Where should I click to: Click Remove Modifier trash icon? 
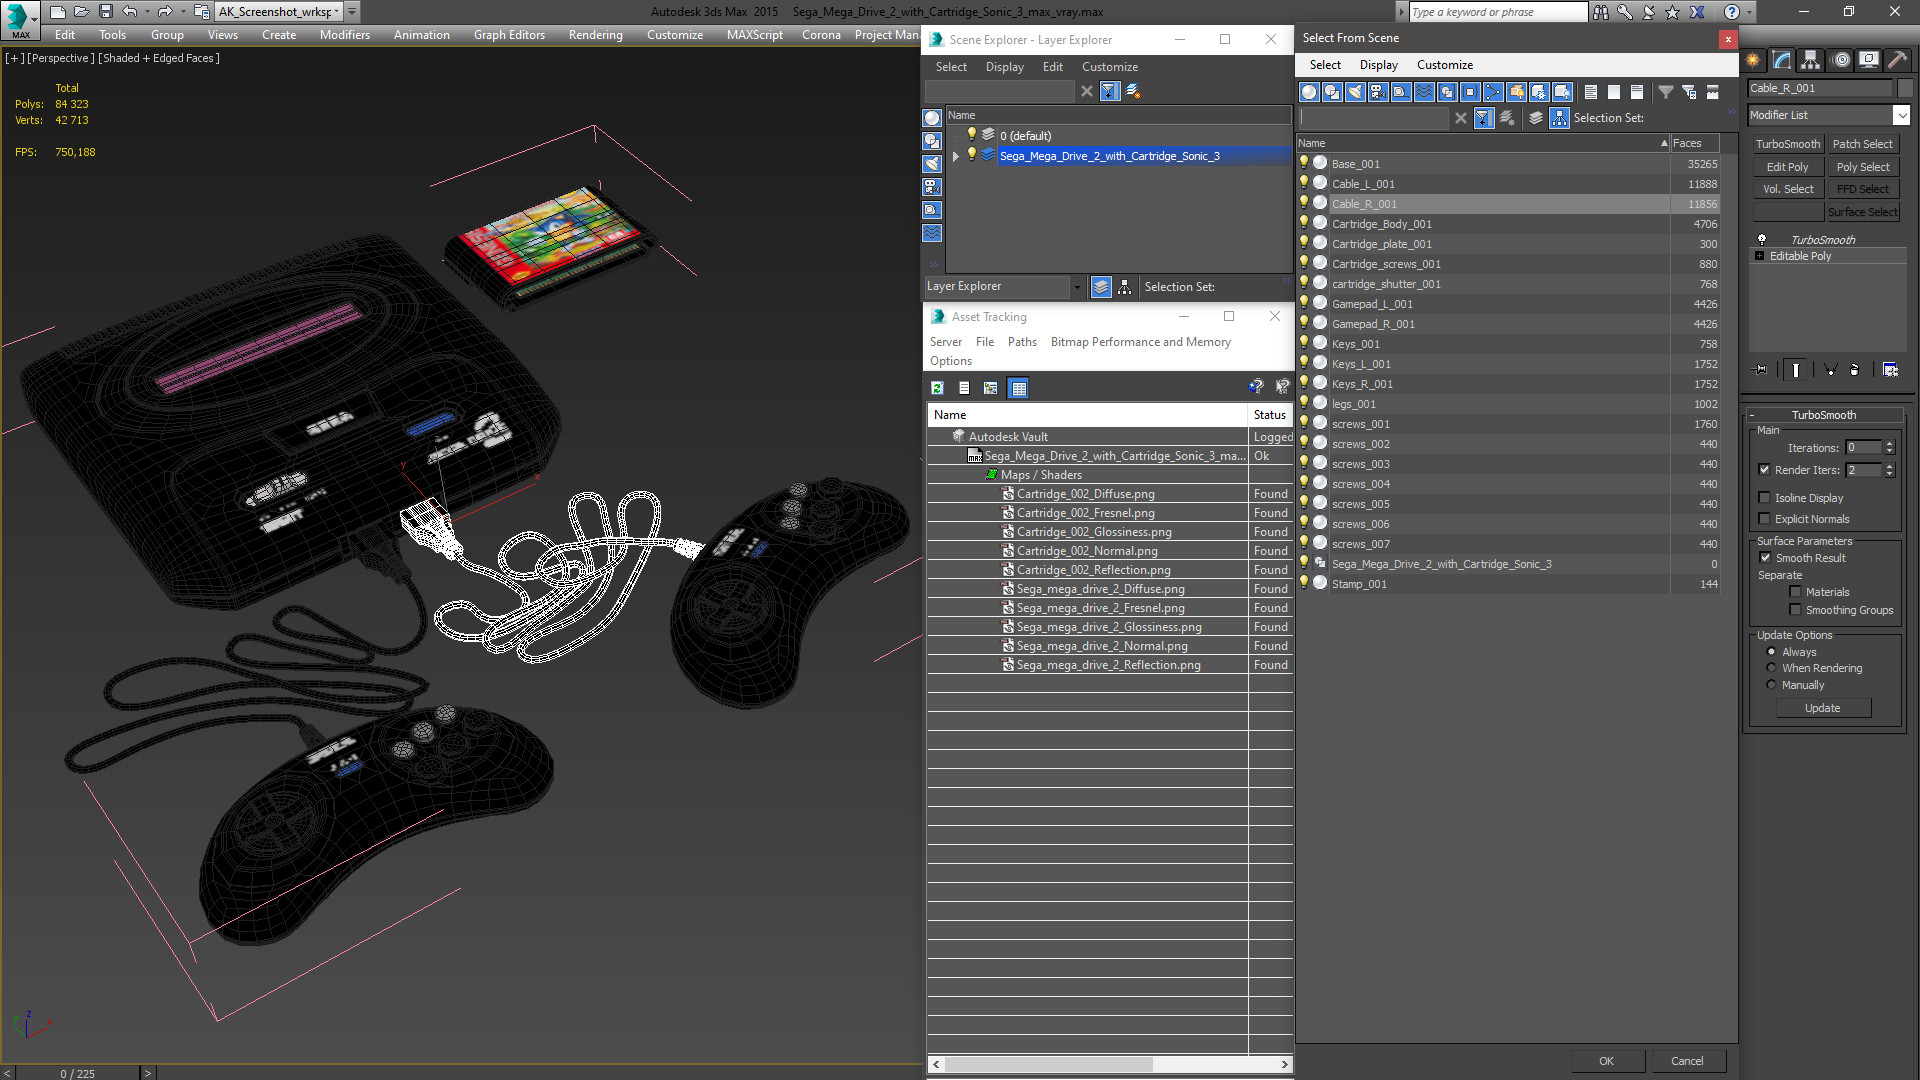click(x=1855, y=370)
